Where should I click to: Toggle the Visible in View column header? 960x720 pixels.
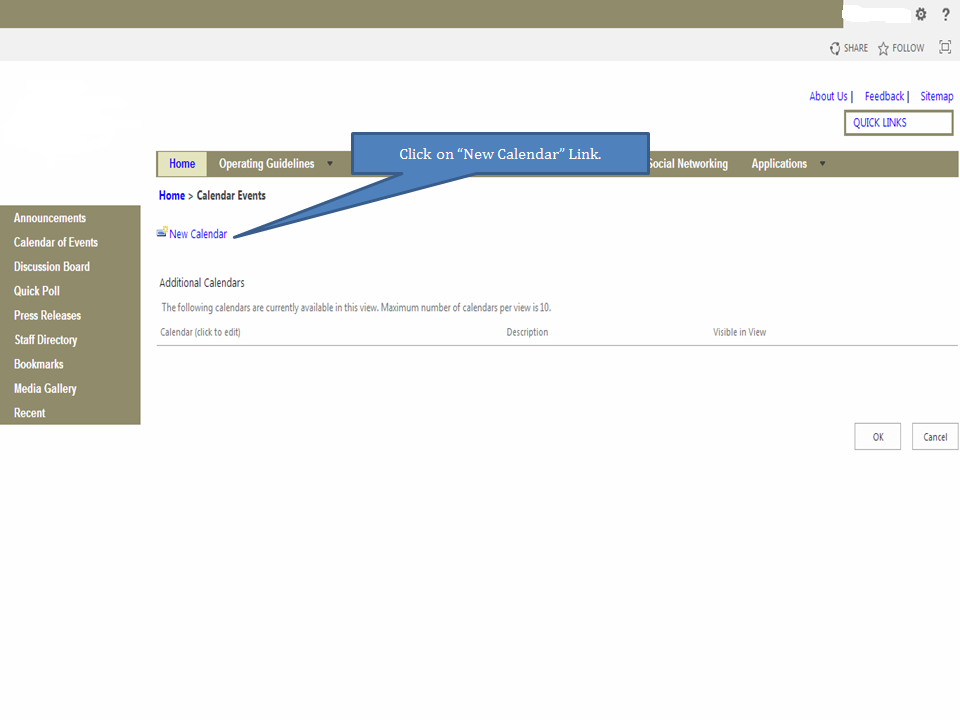[x=739, y=331]
